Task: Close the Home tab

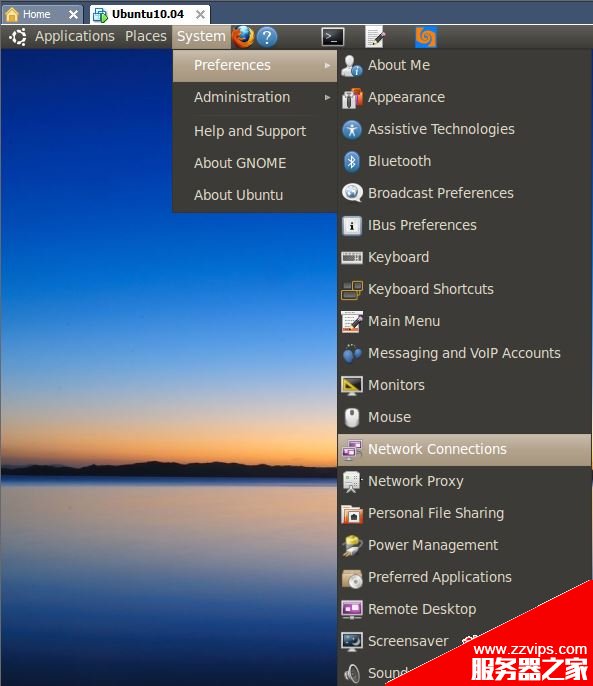Action: [x=74, y=15]
